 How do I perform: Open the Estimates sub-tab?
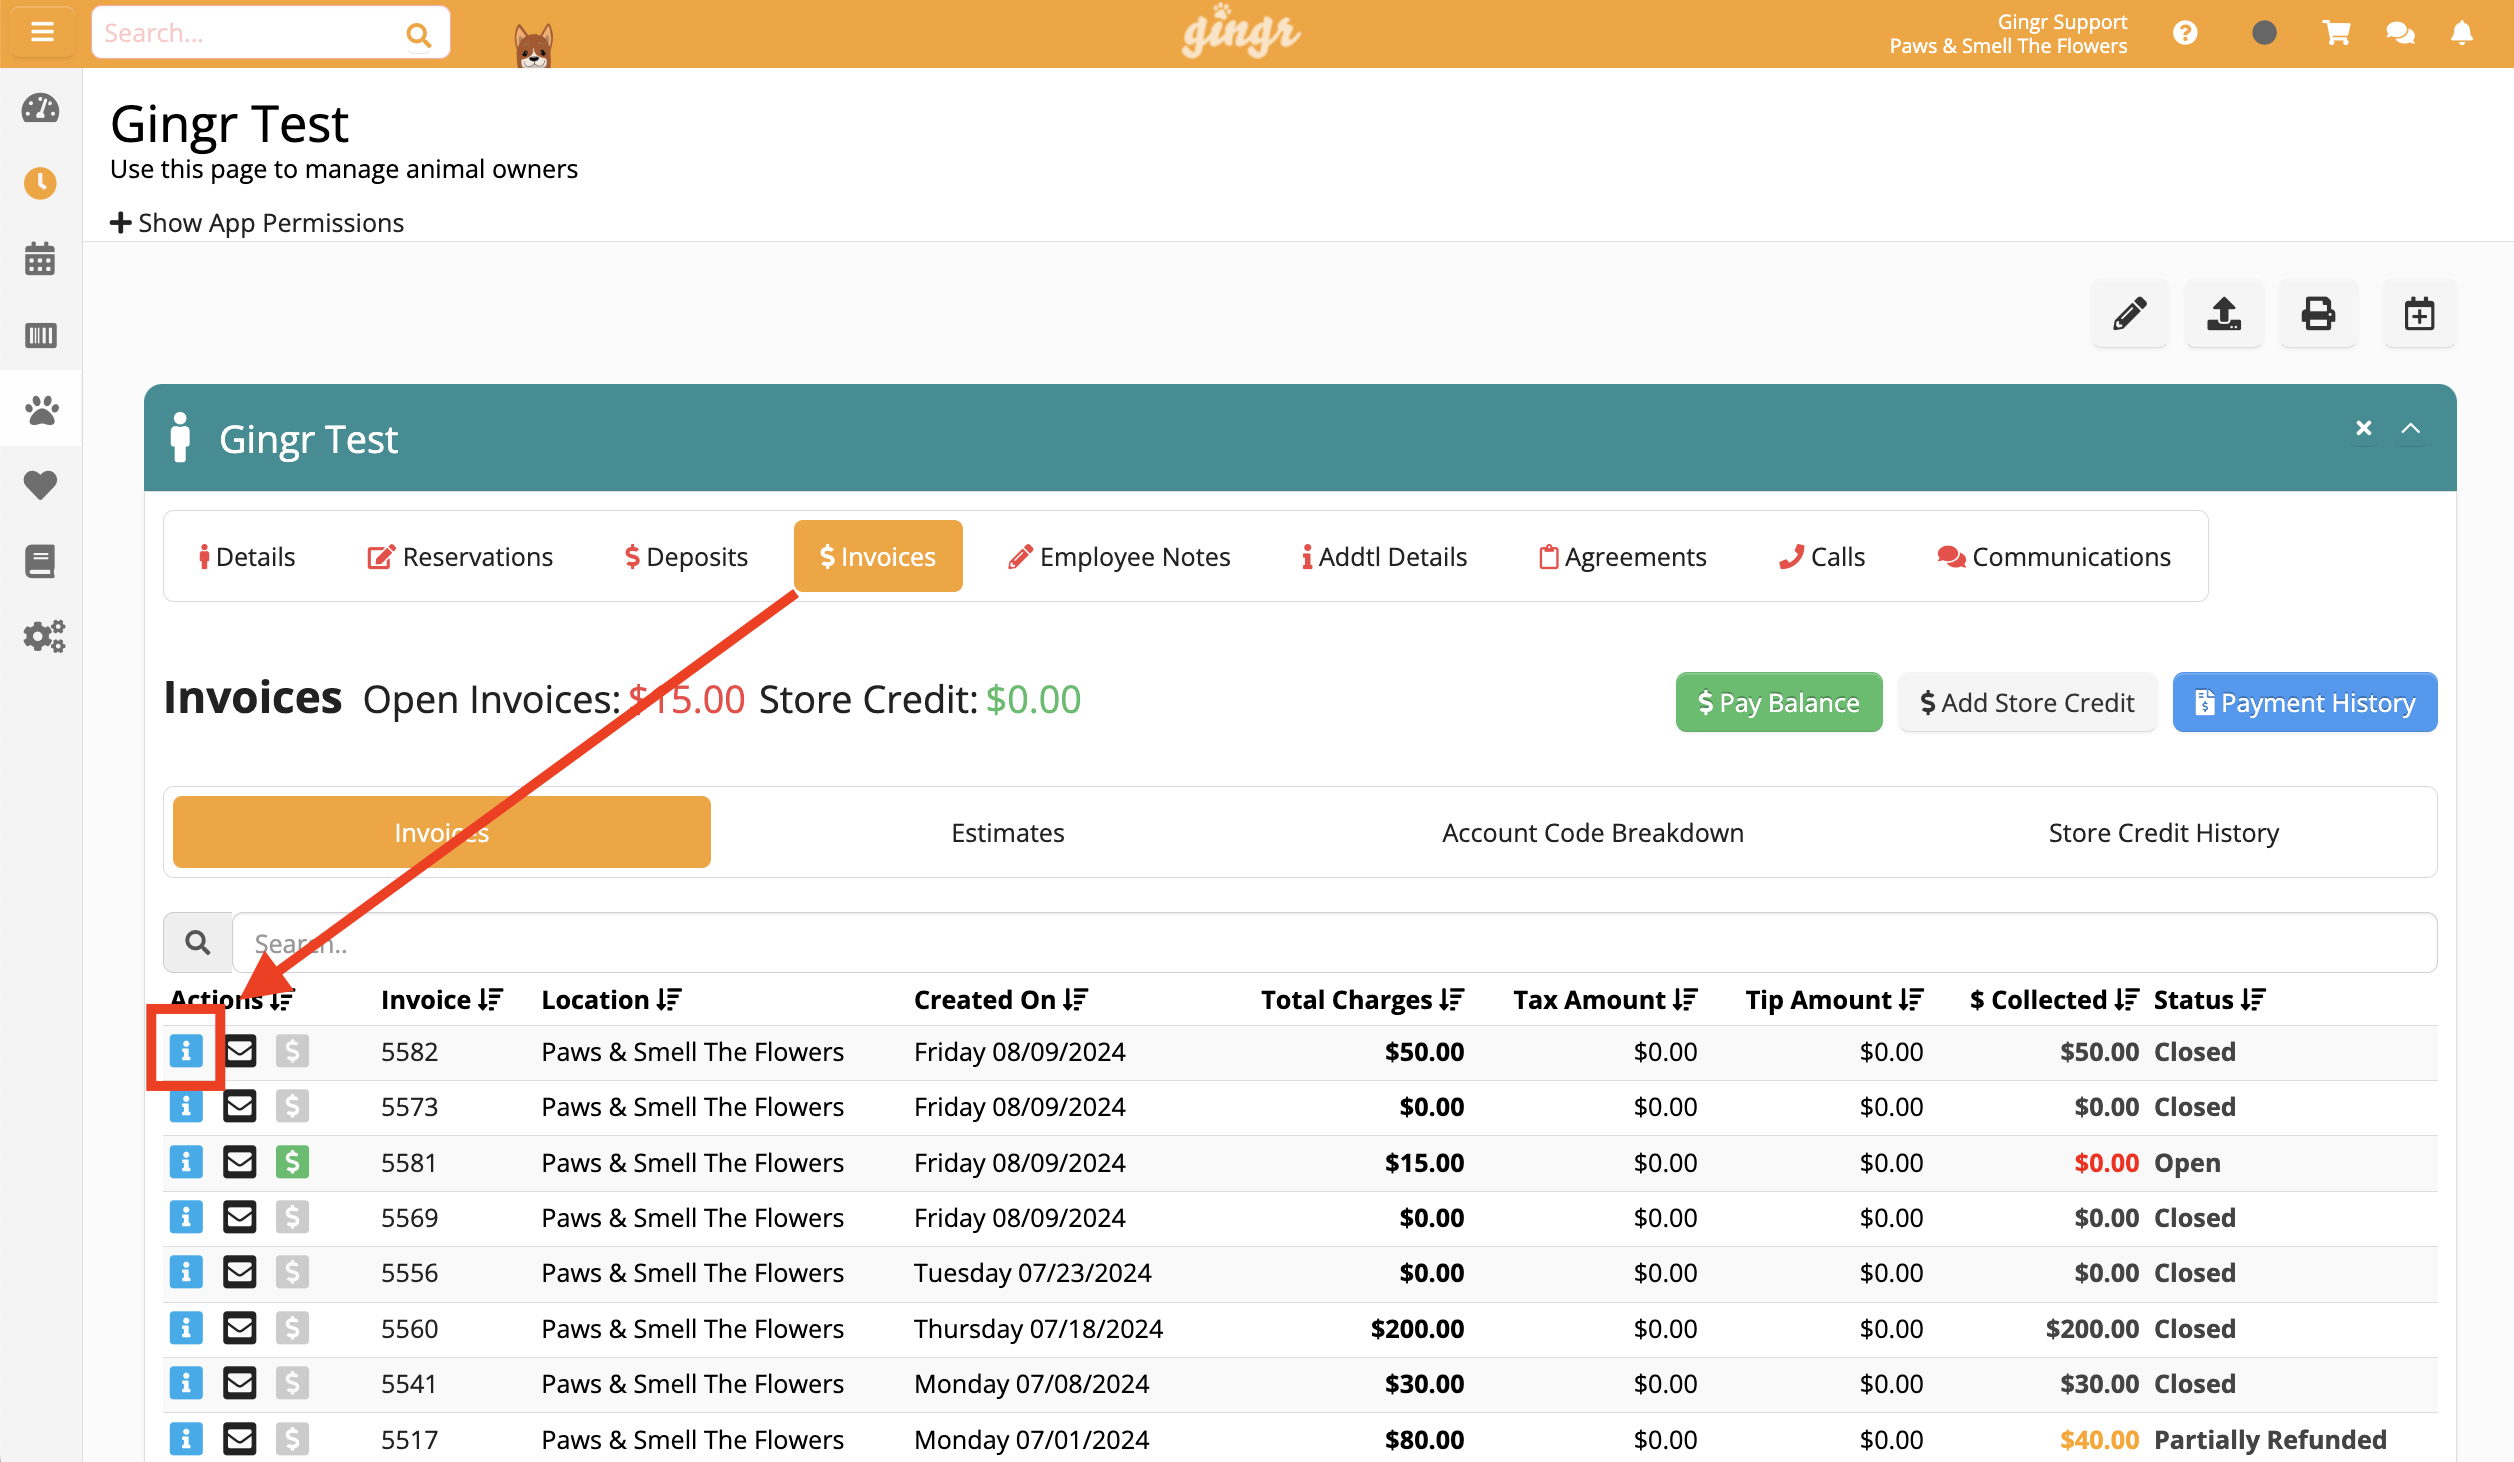[1007, 833]
